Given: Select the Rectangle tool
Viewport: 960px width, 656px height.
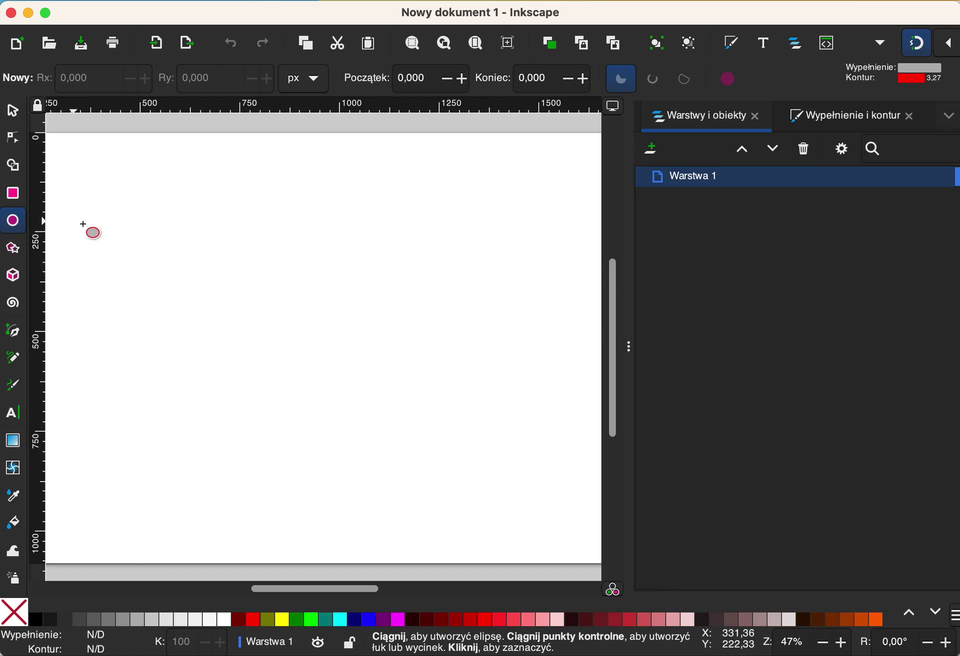Looking at the screenshot, I should (x=13, y=193).
